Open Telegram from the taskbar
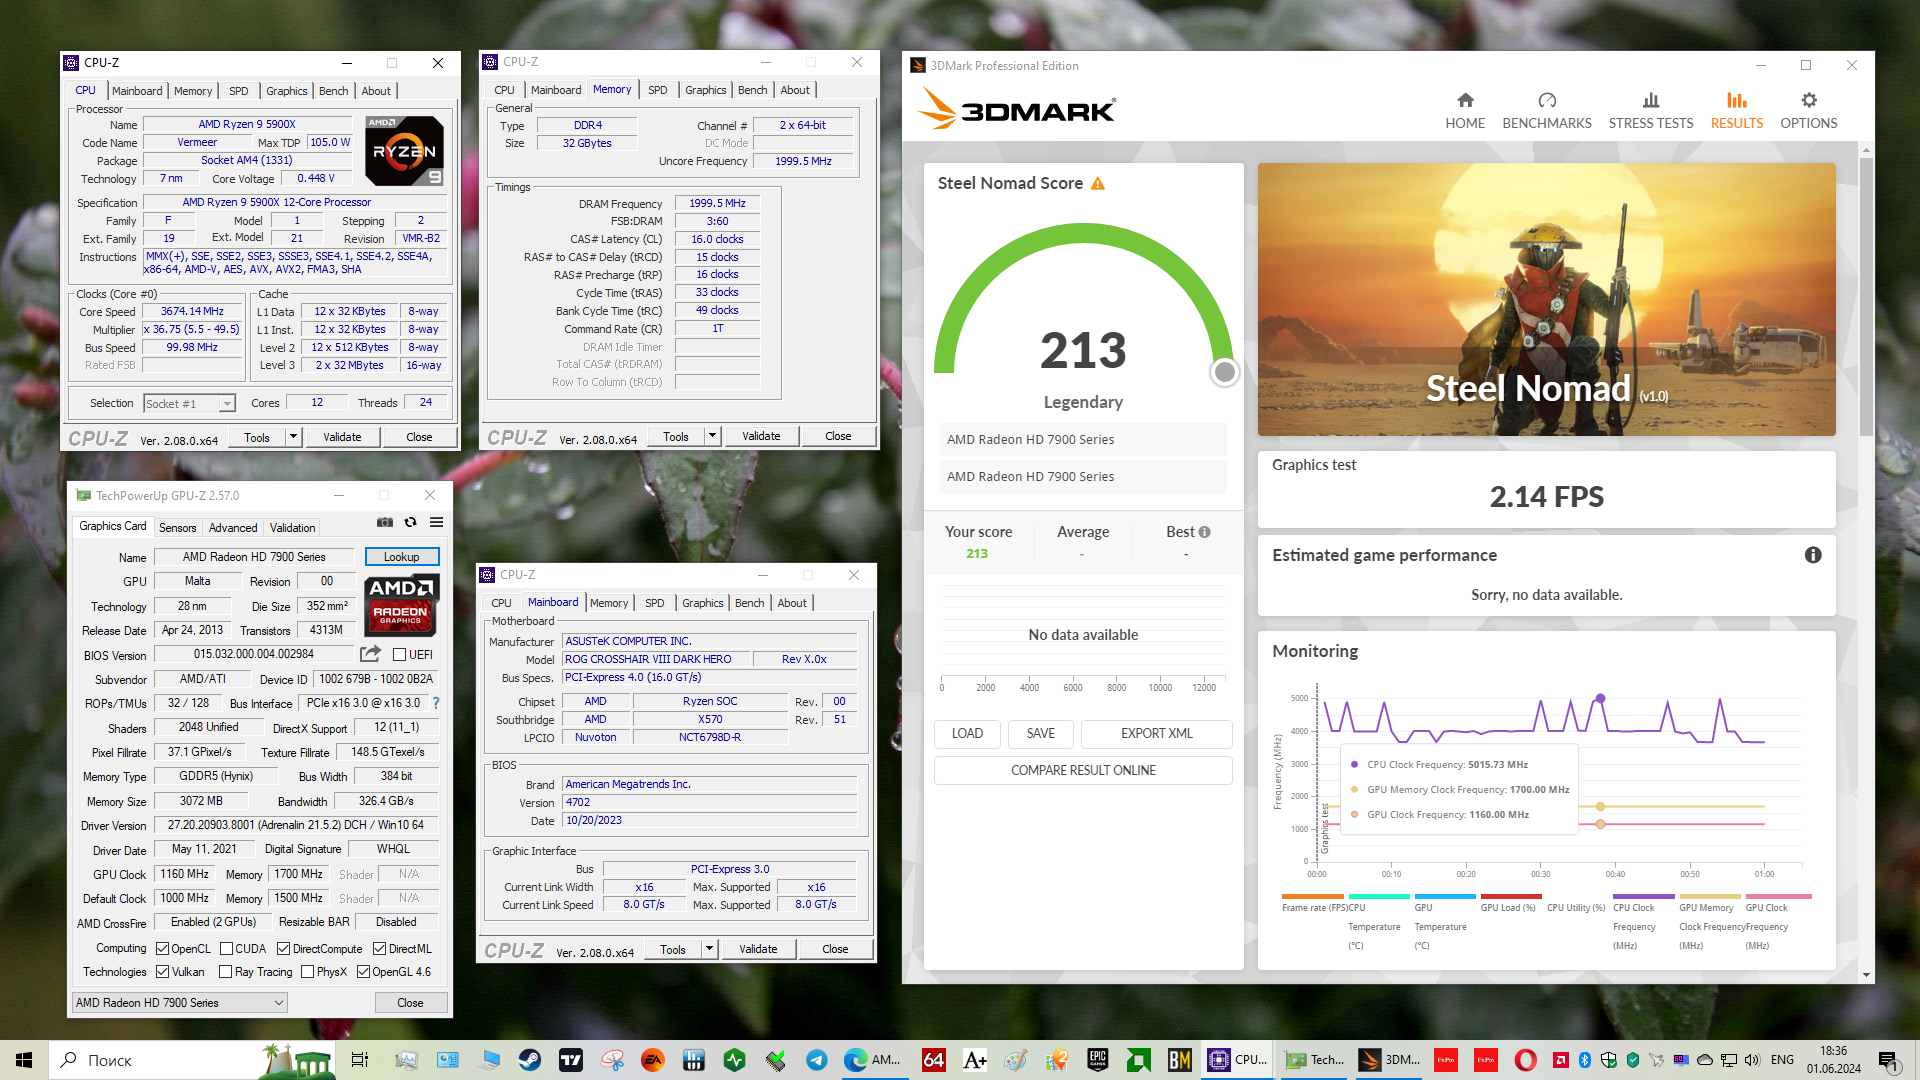This screenshot has height=1080, width=1920. (x=816, y=1060)
